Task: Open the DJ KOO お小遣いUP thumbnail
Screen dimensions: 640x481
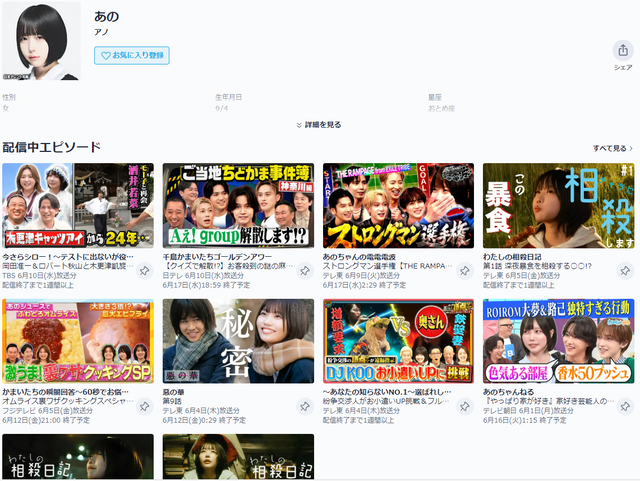Action: click(398, 341)
